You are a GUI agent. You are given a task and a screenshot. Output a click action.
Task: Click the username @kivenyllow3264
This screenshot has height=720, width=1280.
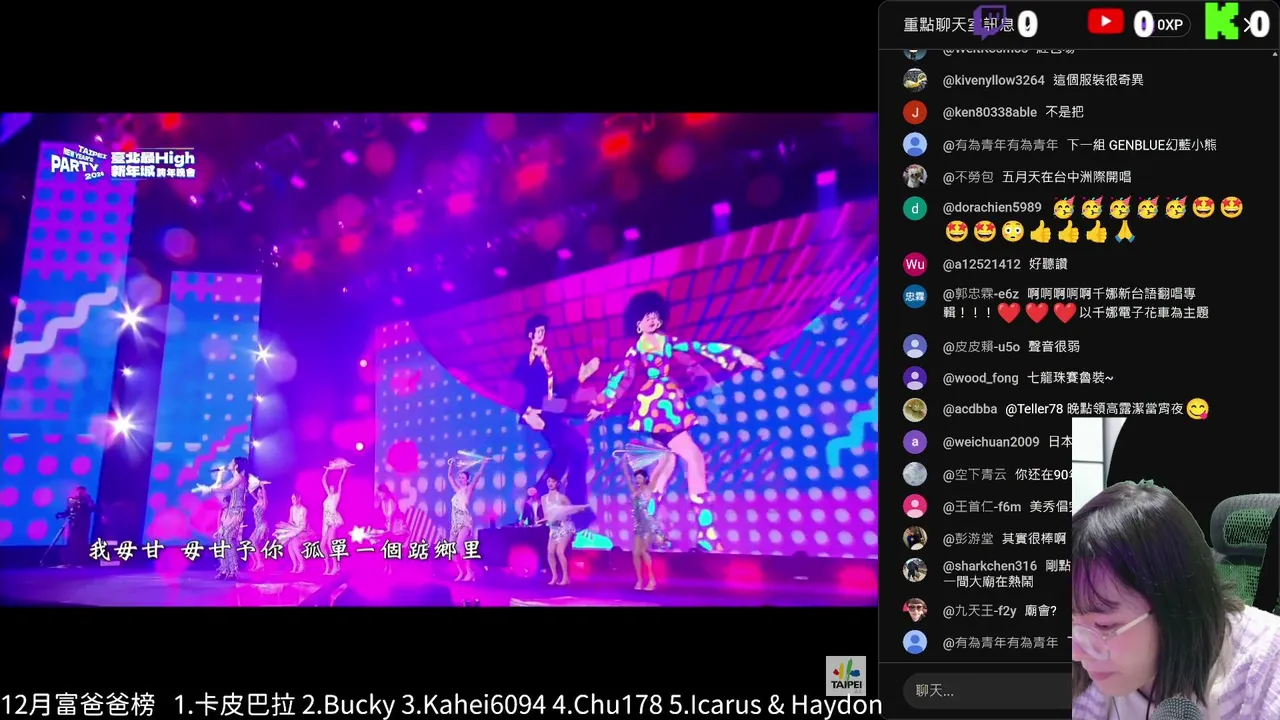(993, 80)
